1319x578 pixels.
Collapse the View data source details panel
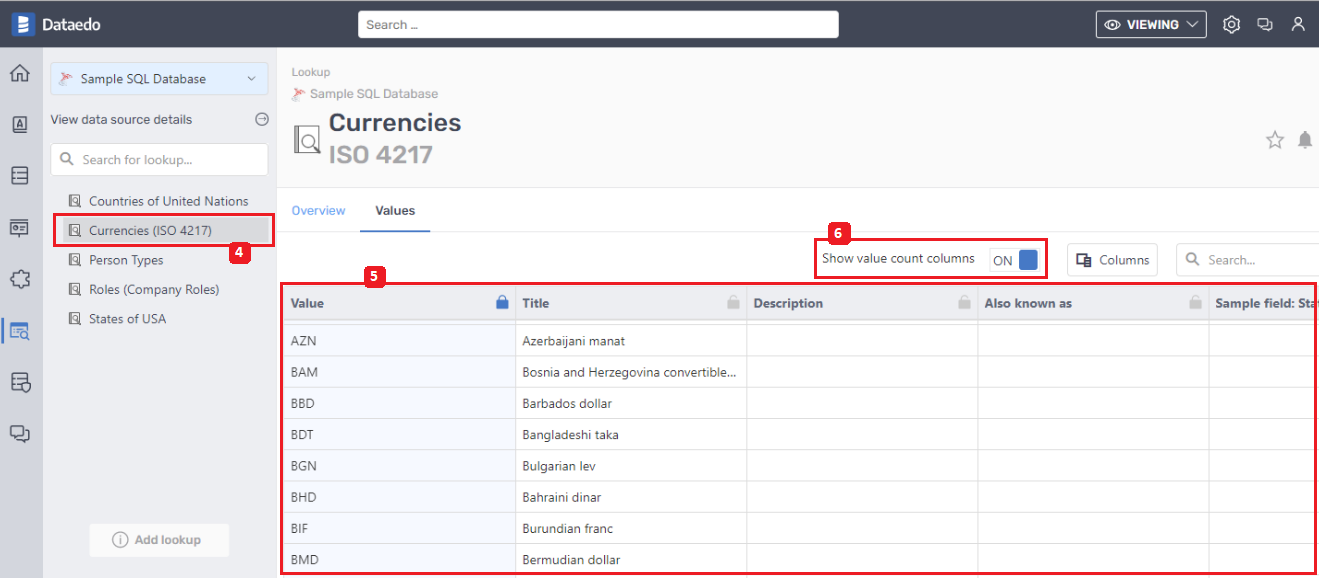tap(261, 119)
